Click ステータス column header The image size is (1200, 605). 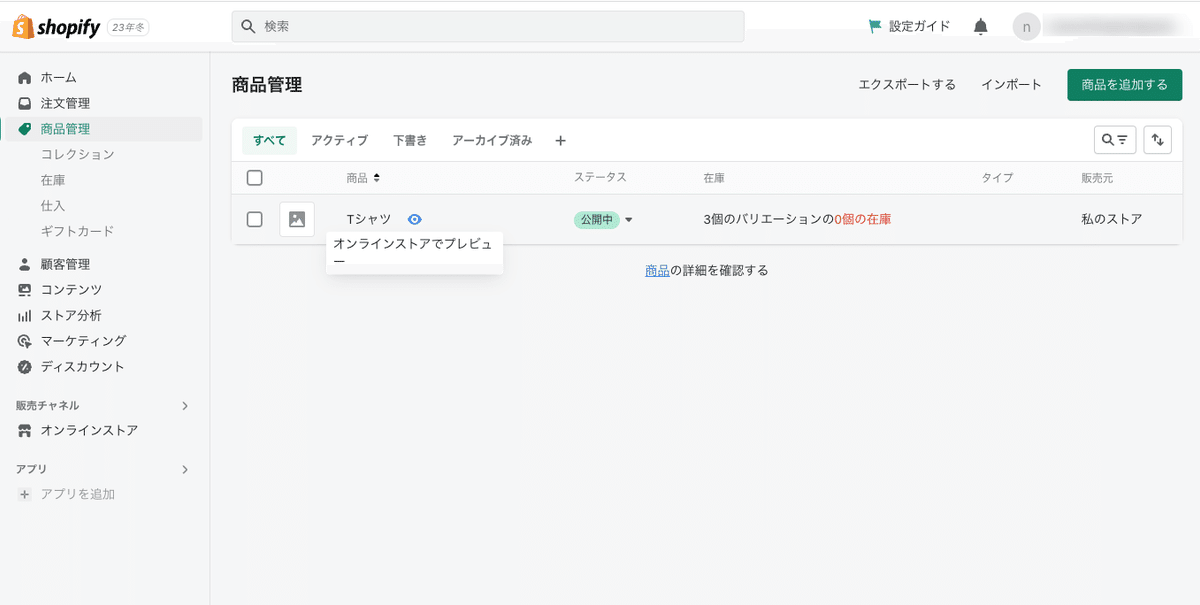coord(600,177)
